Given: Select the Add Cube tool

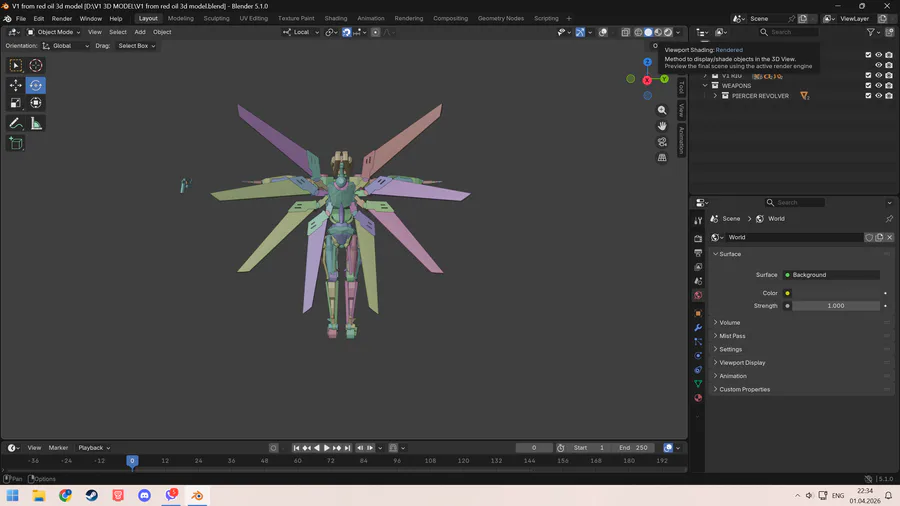Looking at the screenshot, I should 15,143.
